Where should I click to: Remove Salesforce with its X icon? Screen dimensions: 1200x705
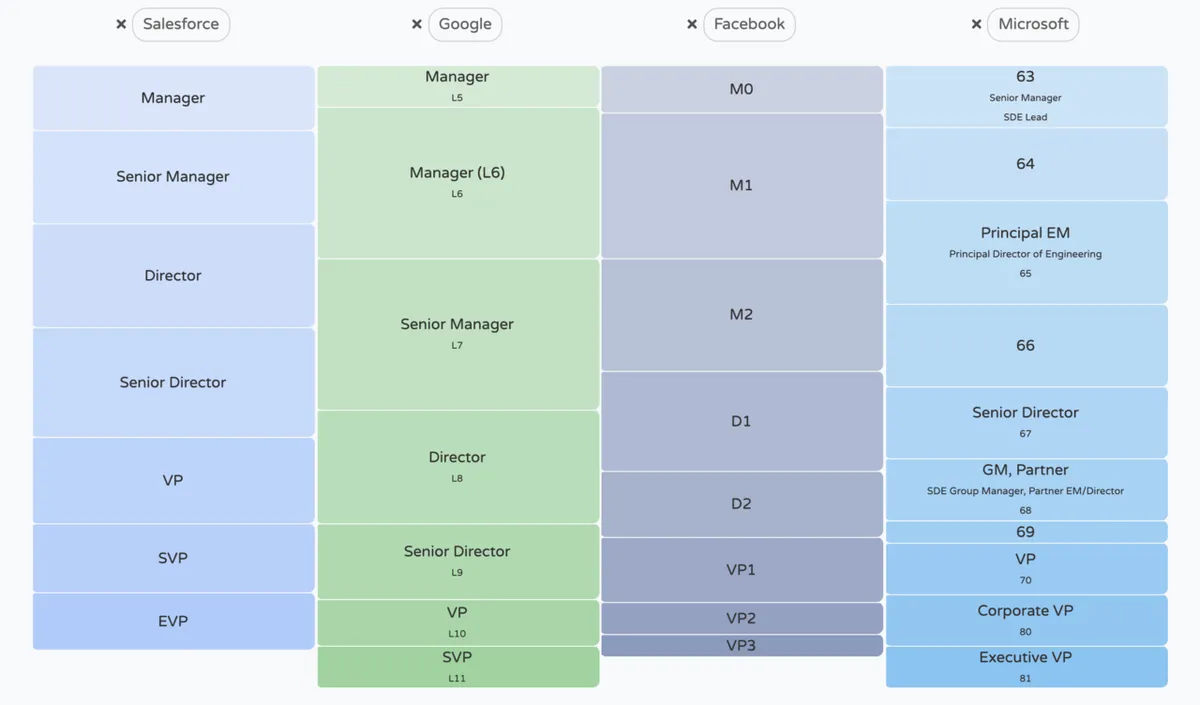click(121, 24)
